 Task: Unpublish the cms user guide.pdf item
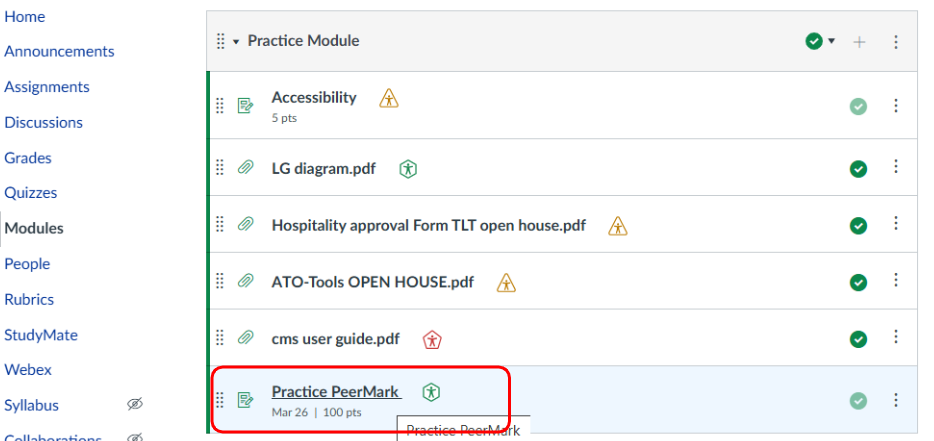coord(858,339)
